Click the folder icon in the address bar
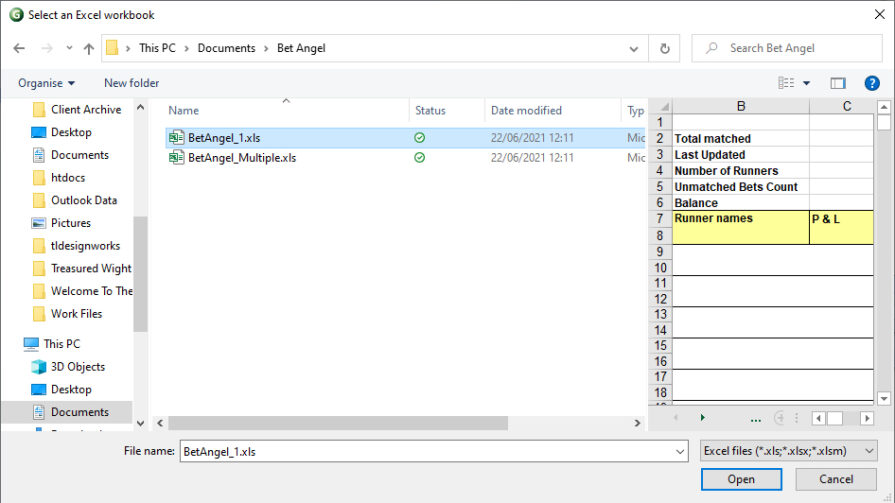 [112, 48]
